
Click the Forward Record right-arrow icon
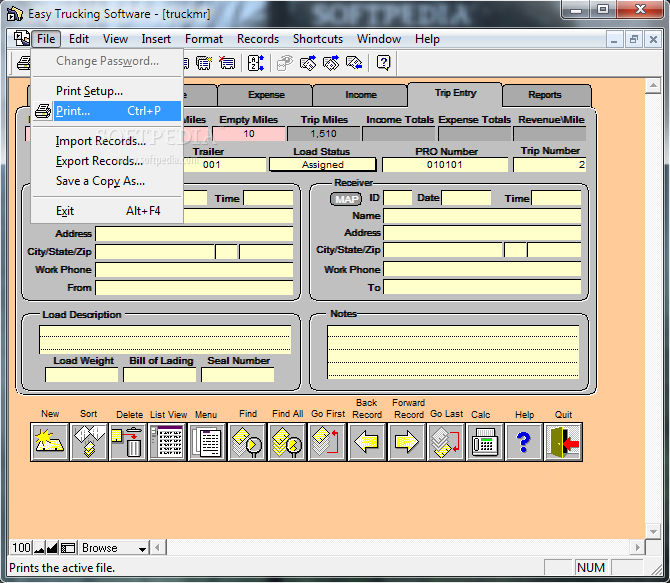click(406, 442)
